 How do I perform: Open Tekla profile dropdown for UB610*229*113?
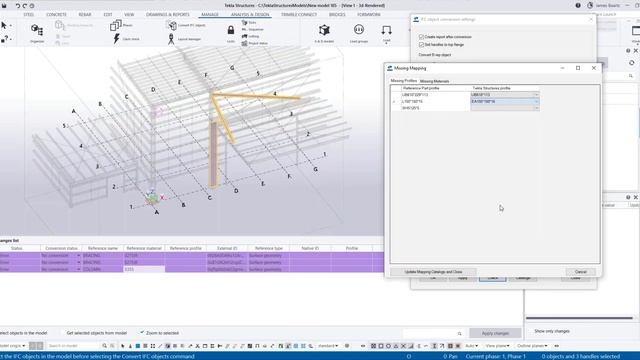coord(536,95)
